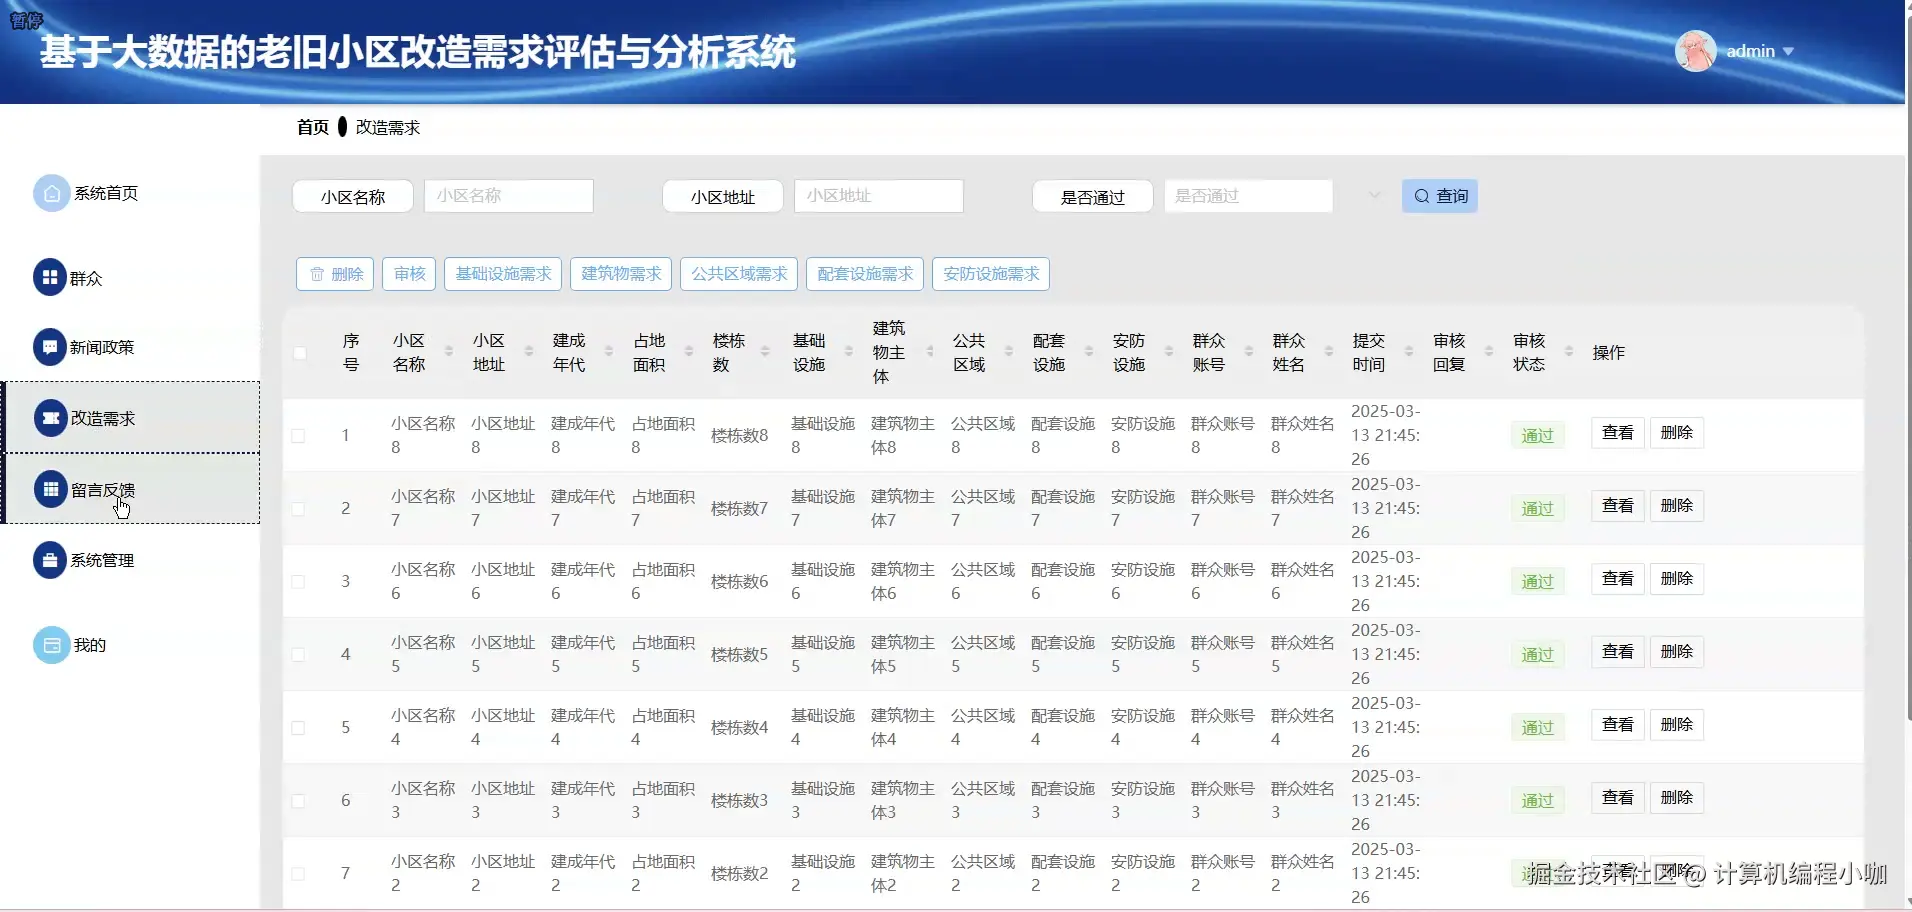The height and width of the screenshot is (912, 1912).
Task: Focus the 小区名称 search input
Action: (509, 196)
